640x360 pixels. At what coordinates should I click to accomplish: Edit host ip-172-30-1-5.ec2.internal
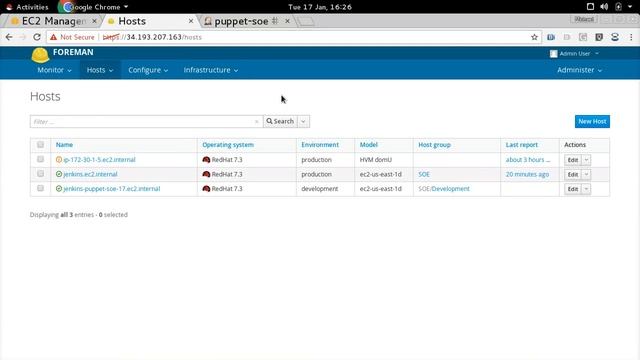tap(573, 160)
